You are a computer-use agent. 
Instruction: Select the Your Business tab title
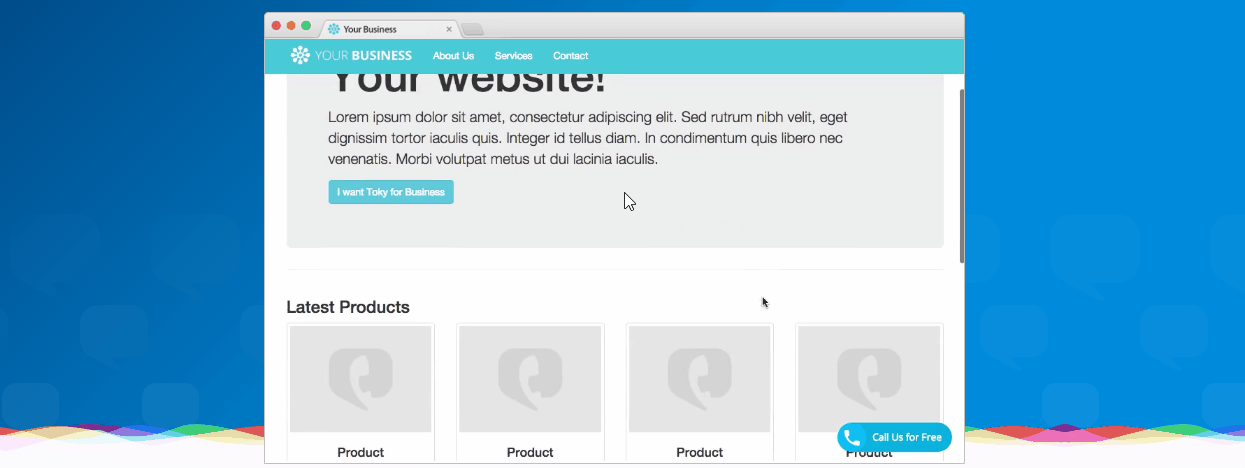pyautogui.click(x=370, y=29)
